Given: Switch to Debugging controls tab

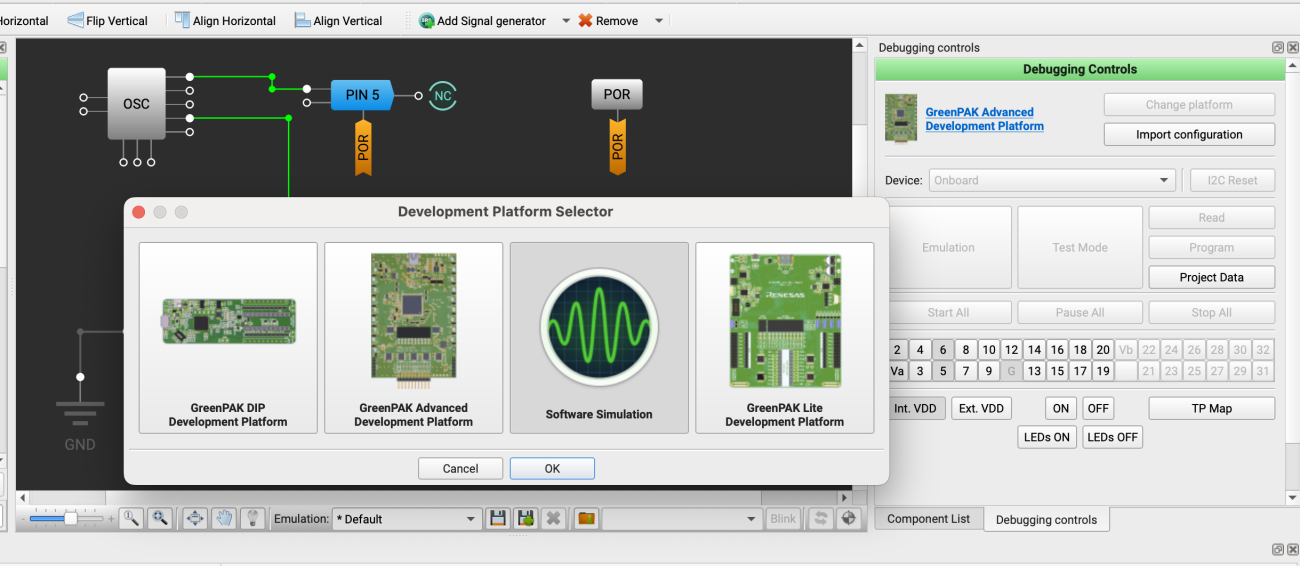Looking at the screenshot, I should (x=1046, y=519).
